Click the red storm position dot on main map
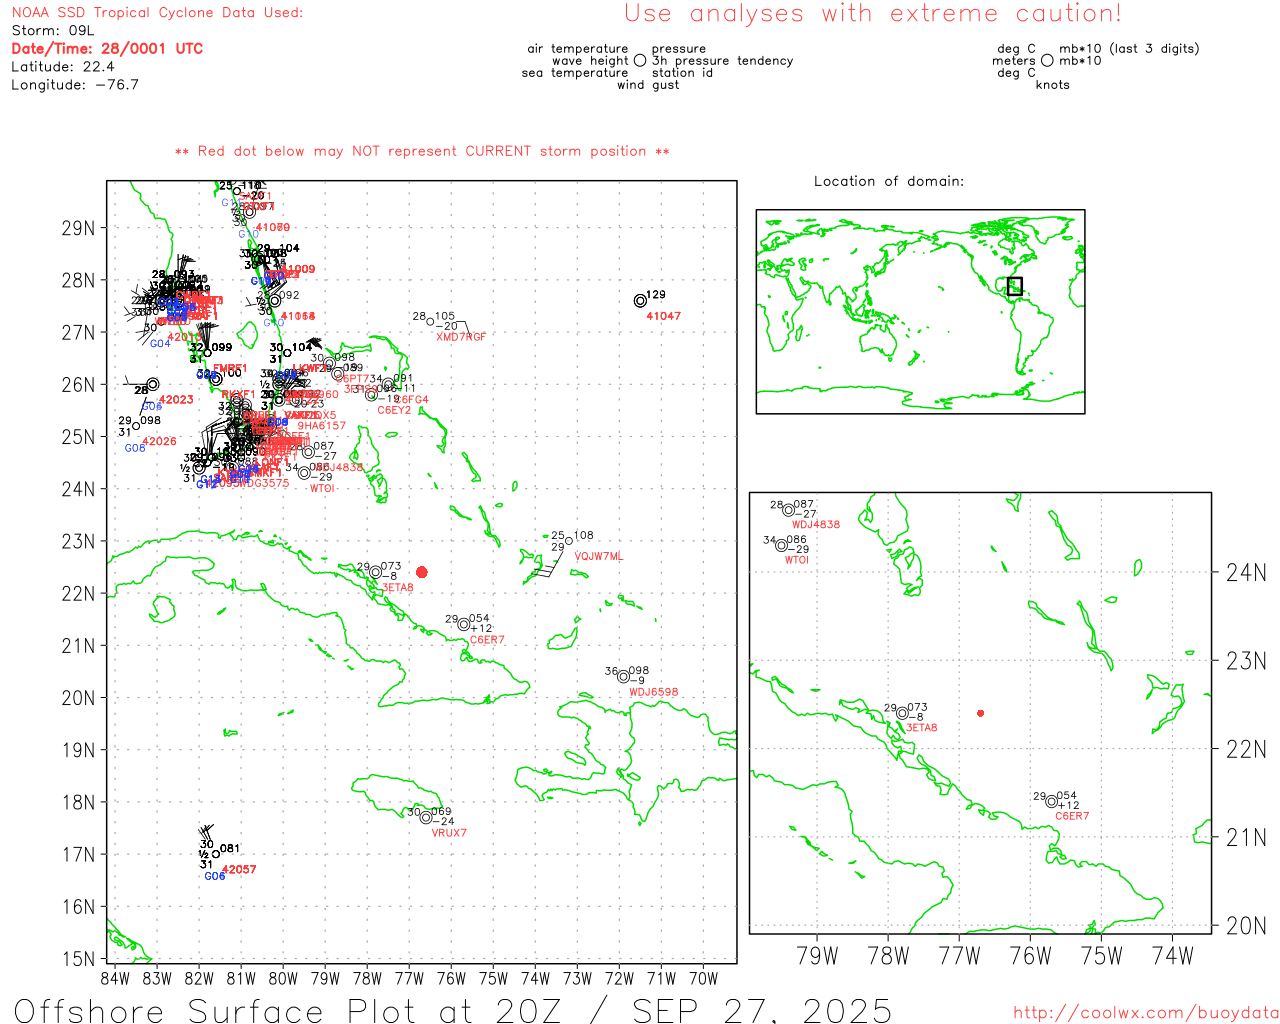 (422, 572)
